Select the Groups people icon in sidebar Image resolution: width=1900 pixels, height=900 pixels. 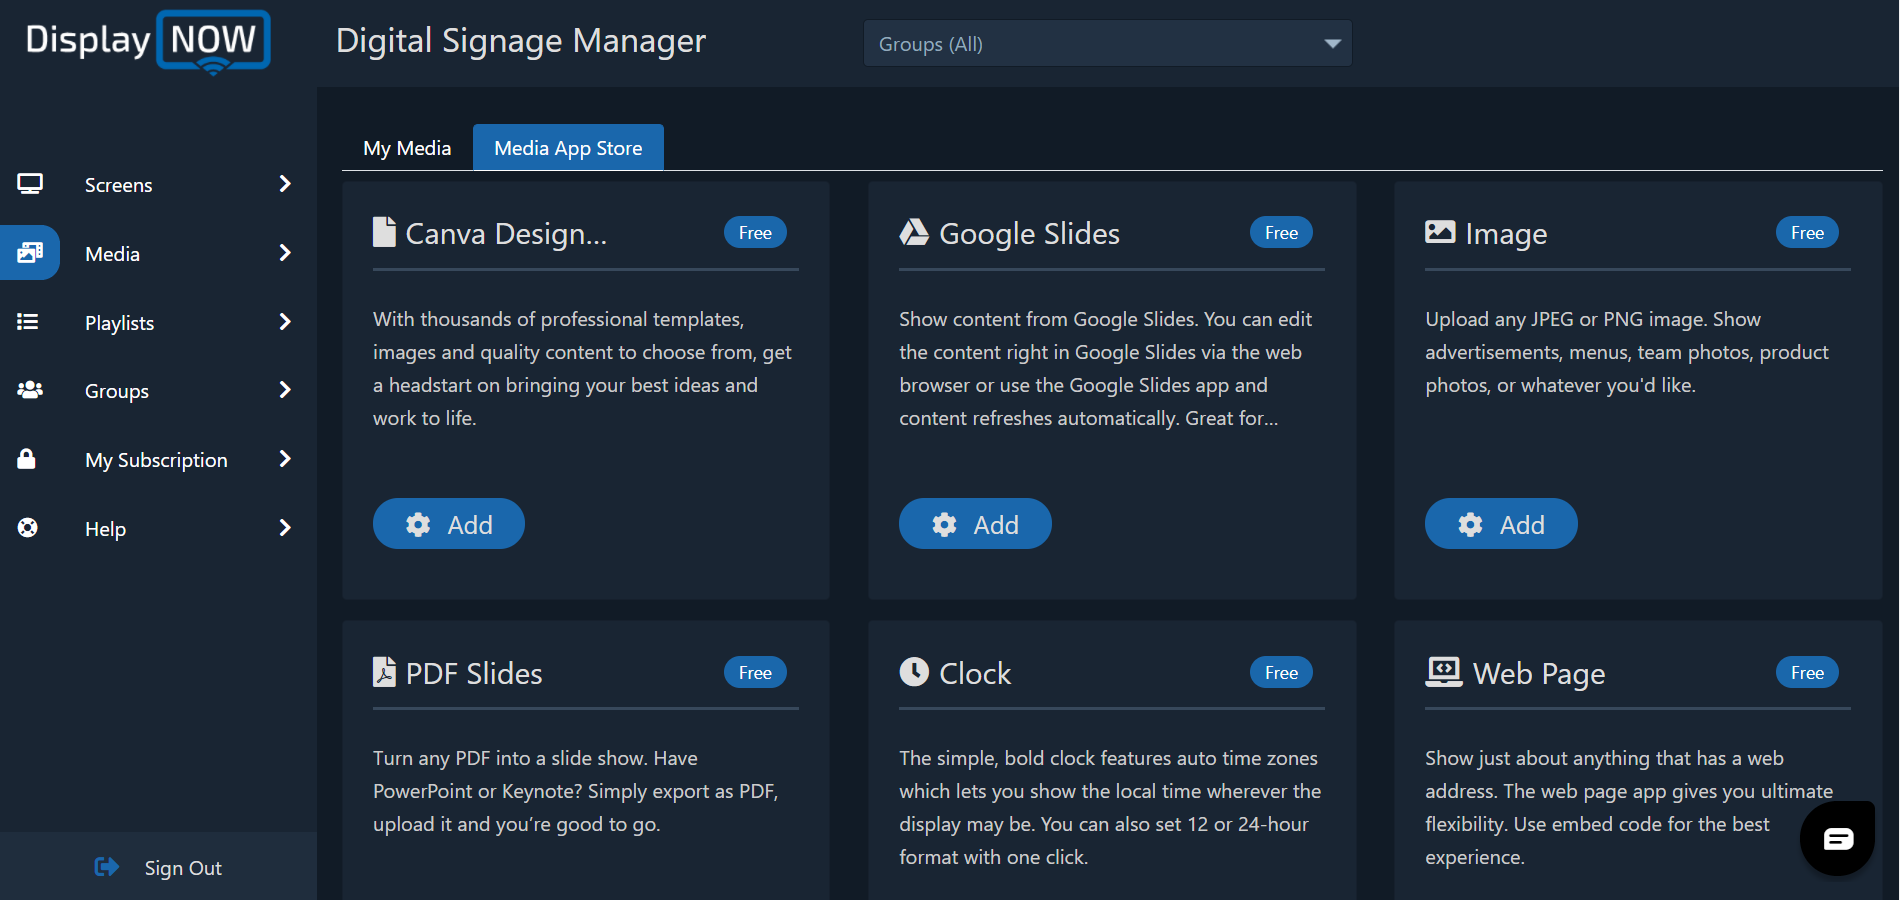click(x=30, y=390)
